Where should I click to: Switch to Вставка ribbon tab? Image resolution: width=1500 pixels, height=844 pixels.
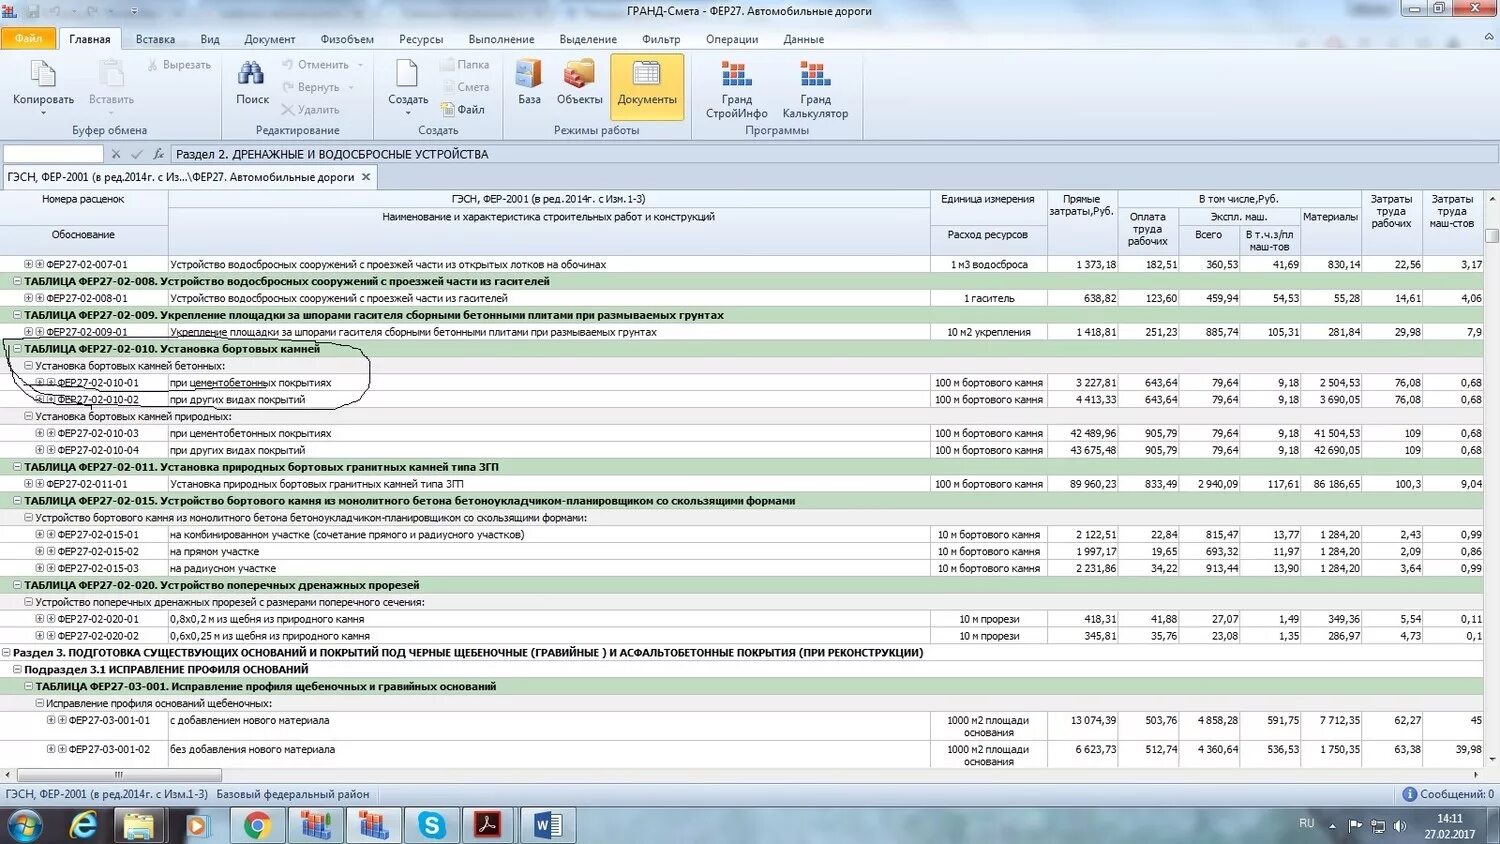click(155, 40)
